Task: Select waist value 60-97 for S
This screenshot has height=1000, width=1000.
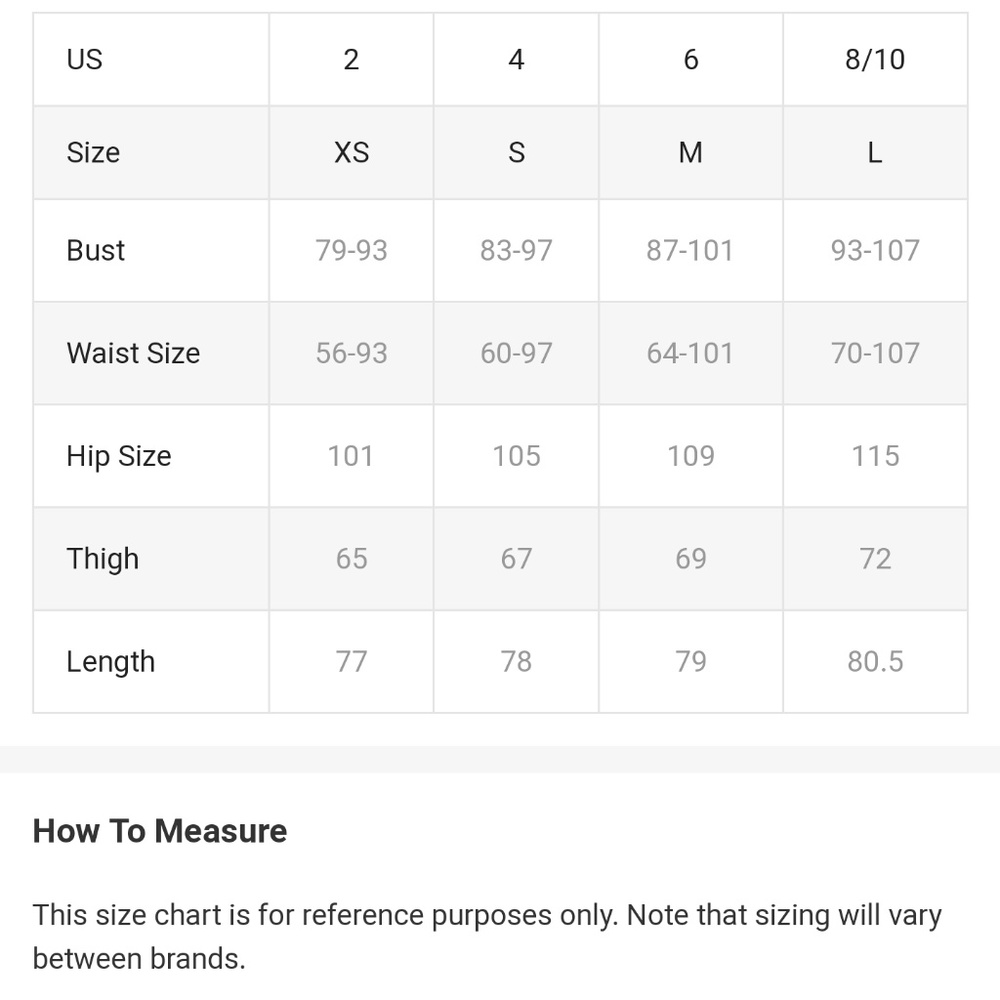Action: pos(516,353)
